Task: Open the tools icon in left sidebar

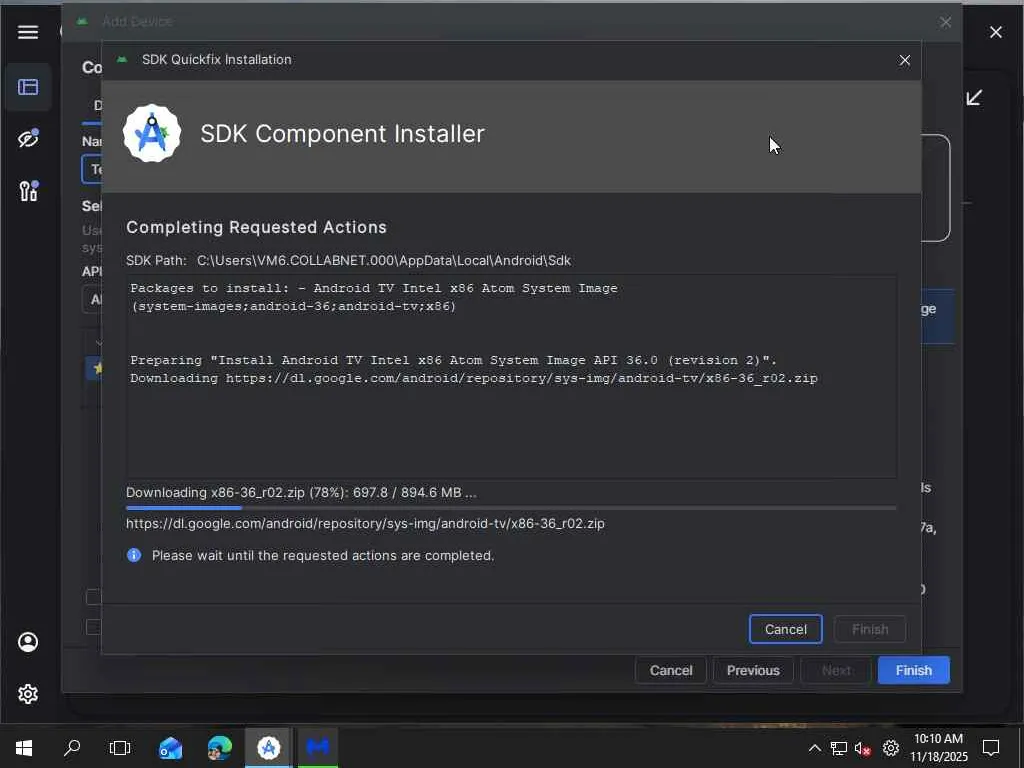Action: (x=28, y=190)
